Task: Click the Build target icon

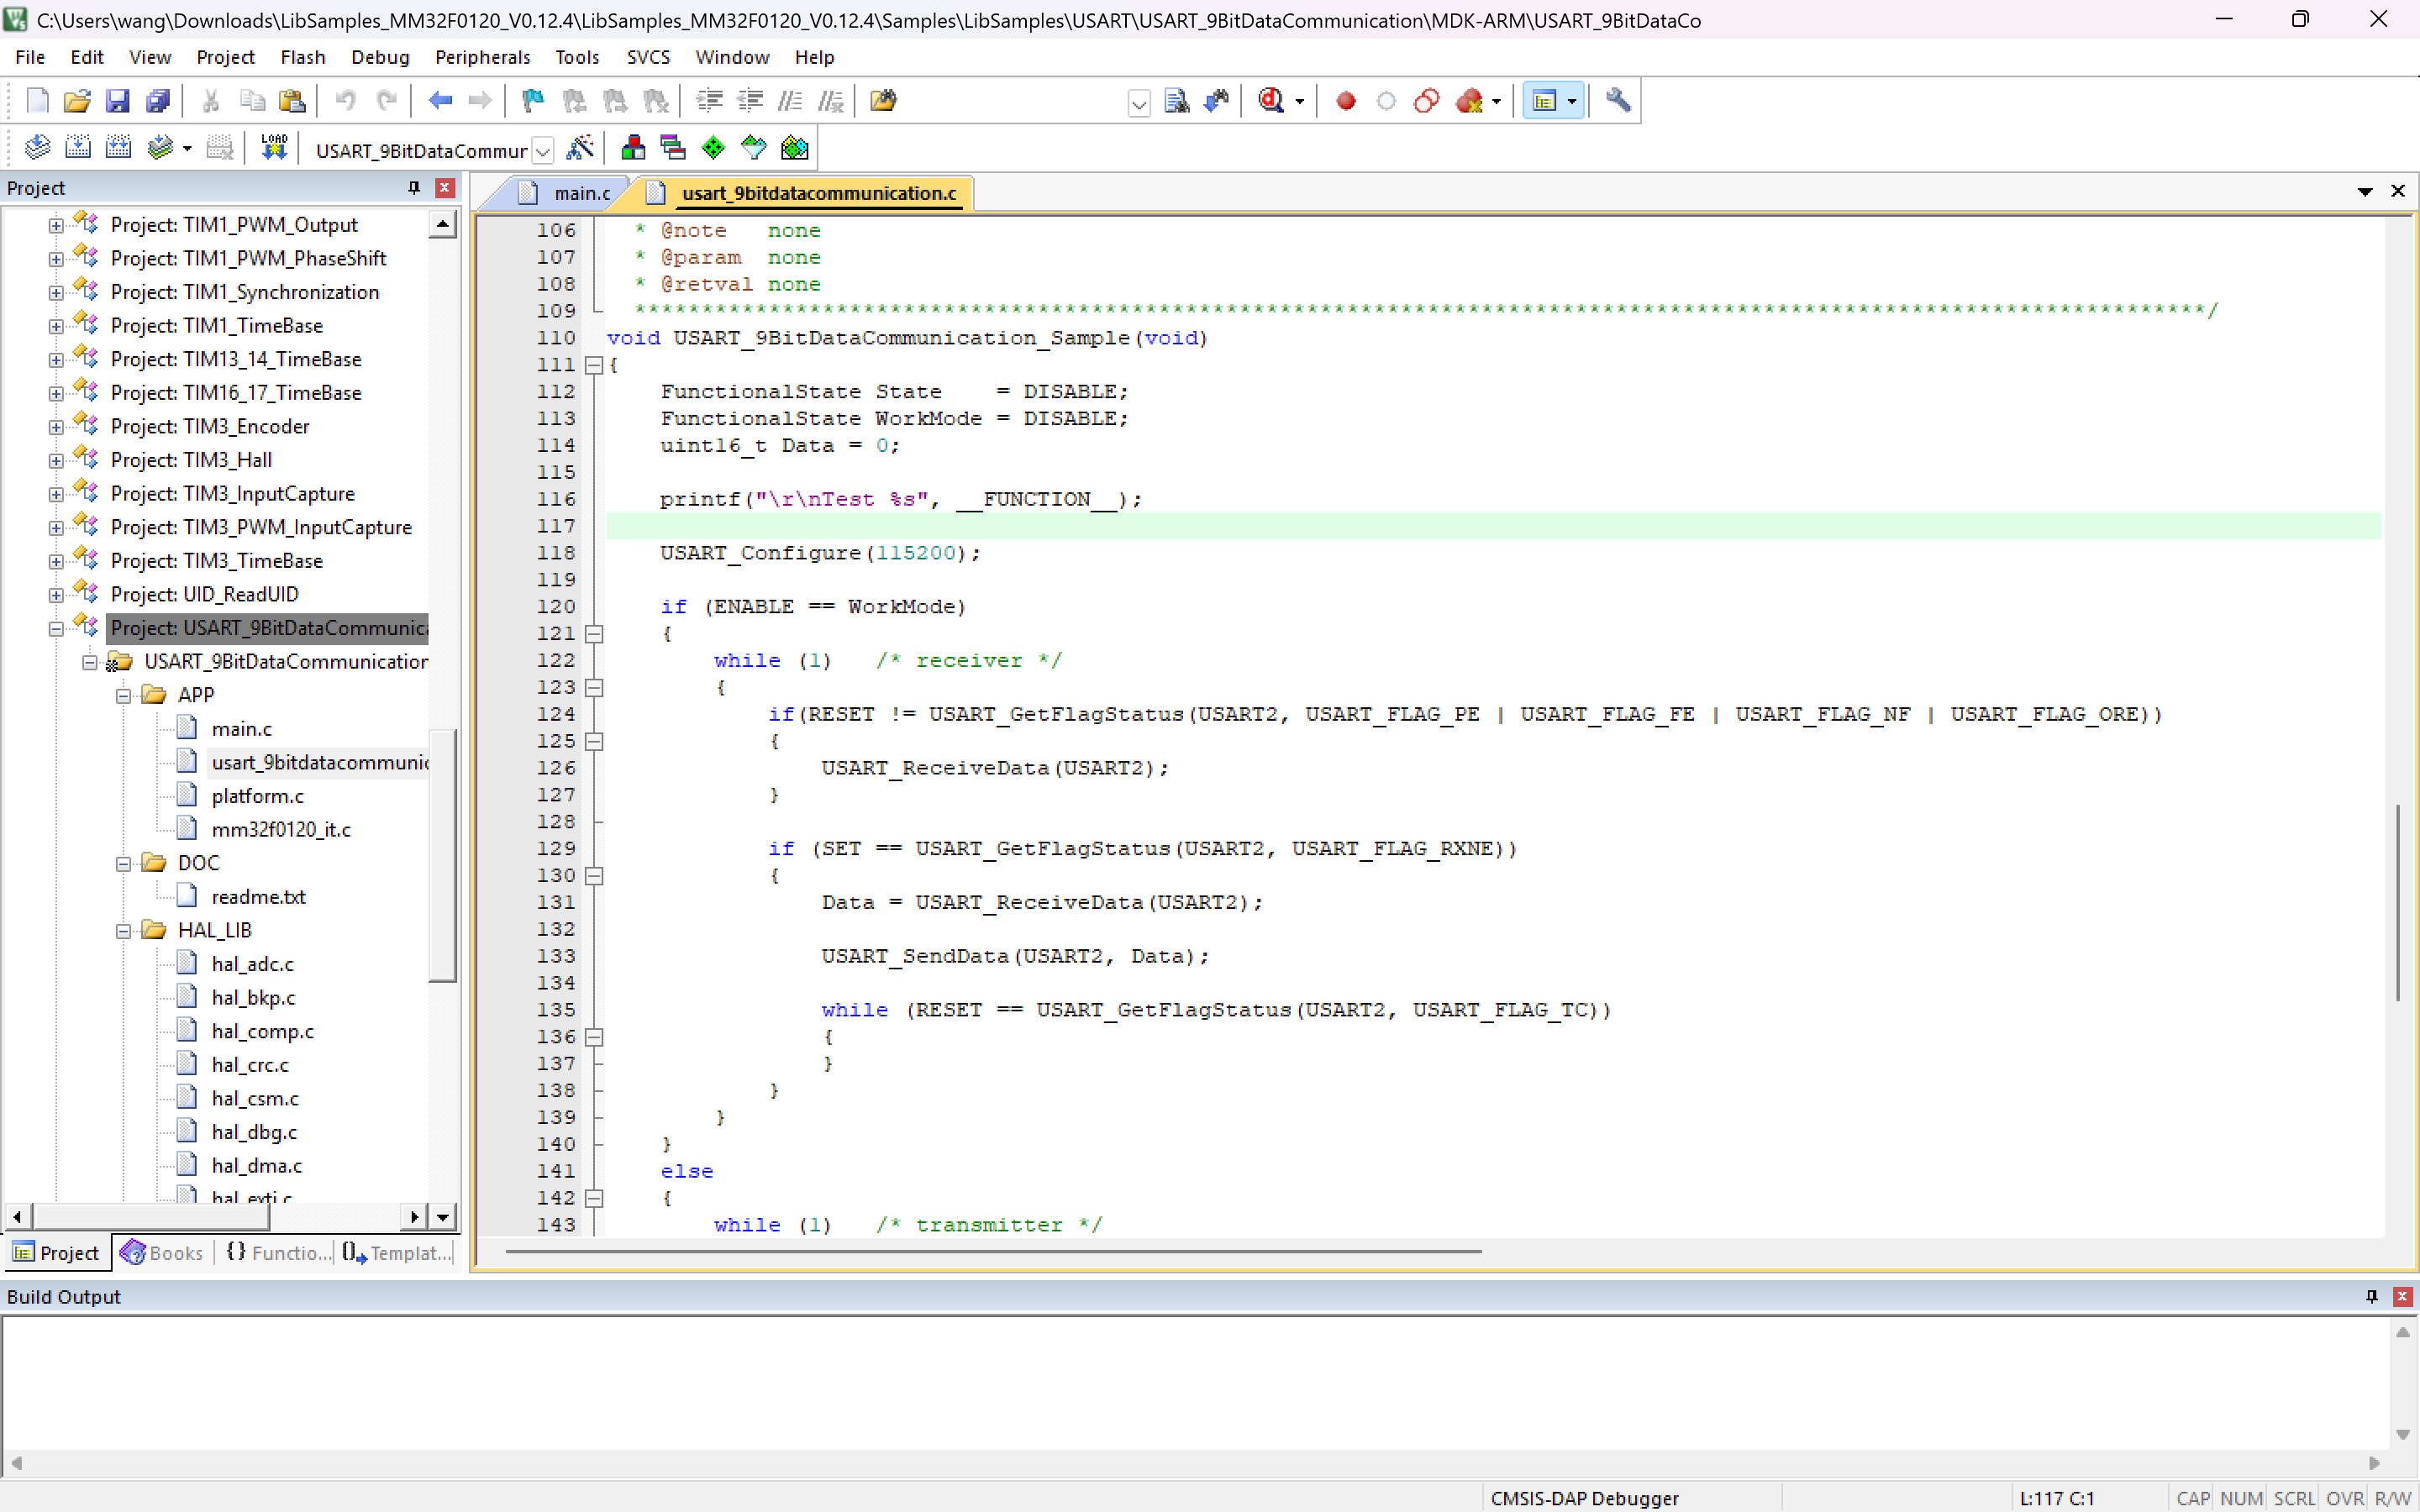Action: pos(77,148)
